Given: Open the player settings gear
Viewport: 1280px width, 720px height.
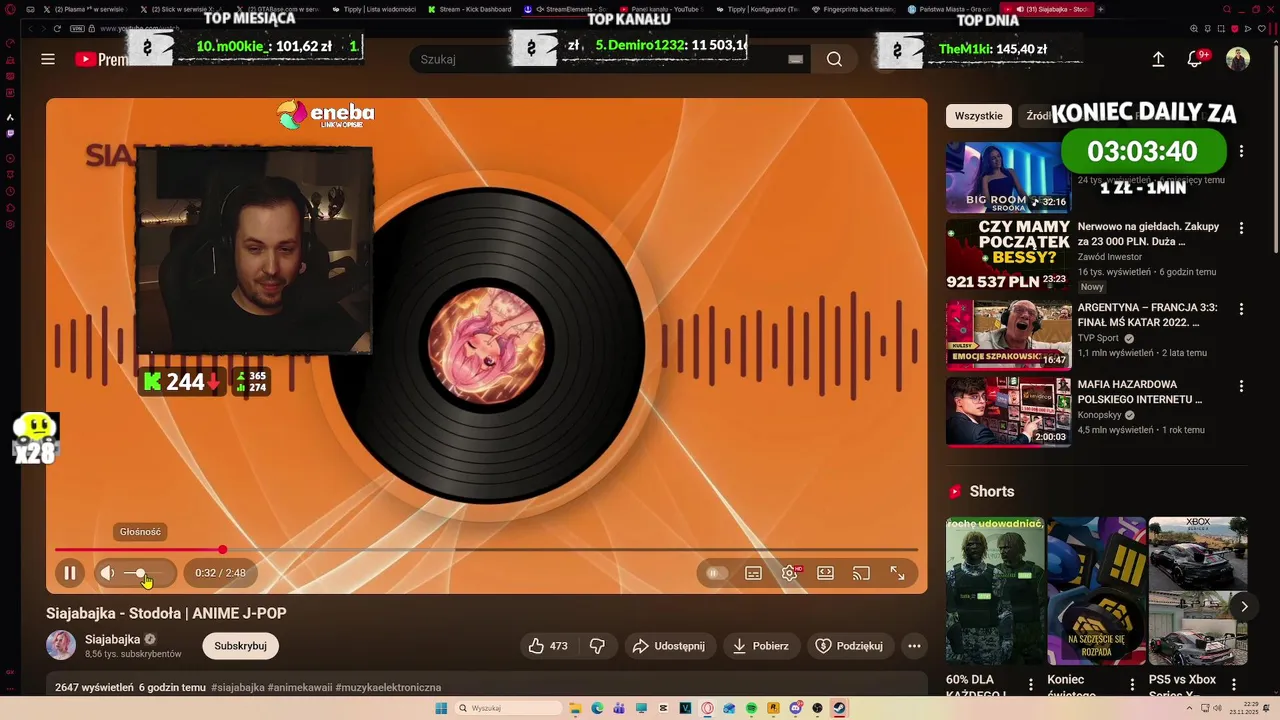Looking at the screenshot, I should pyautogui.click(x=789, y=573).
